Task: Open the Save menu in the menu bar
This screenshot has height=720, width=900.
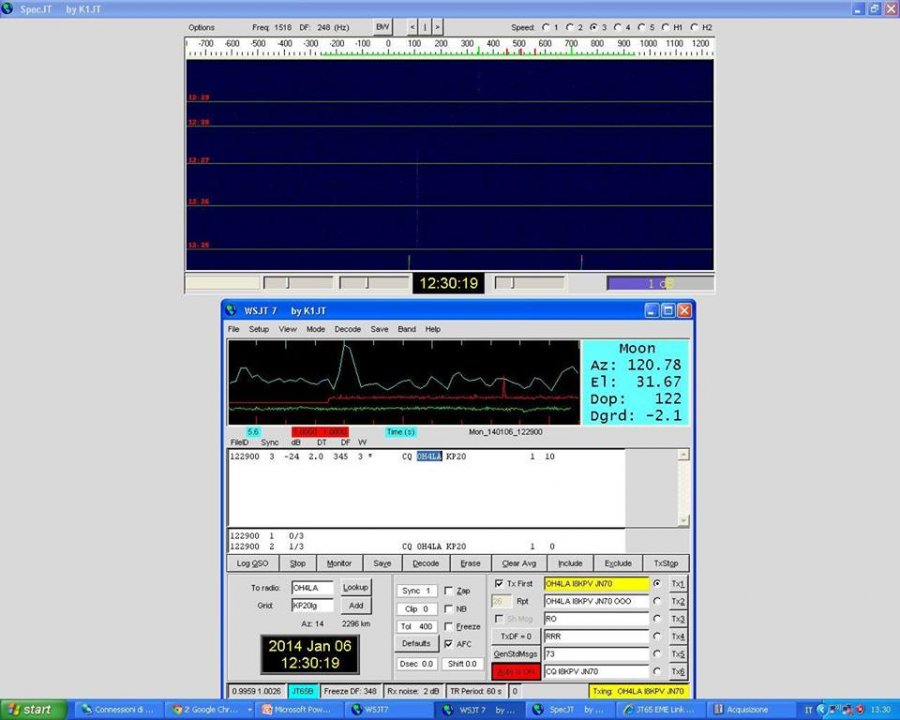Action: coord(379,329)
